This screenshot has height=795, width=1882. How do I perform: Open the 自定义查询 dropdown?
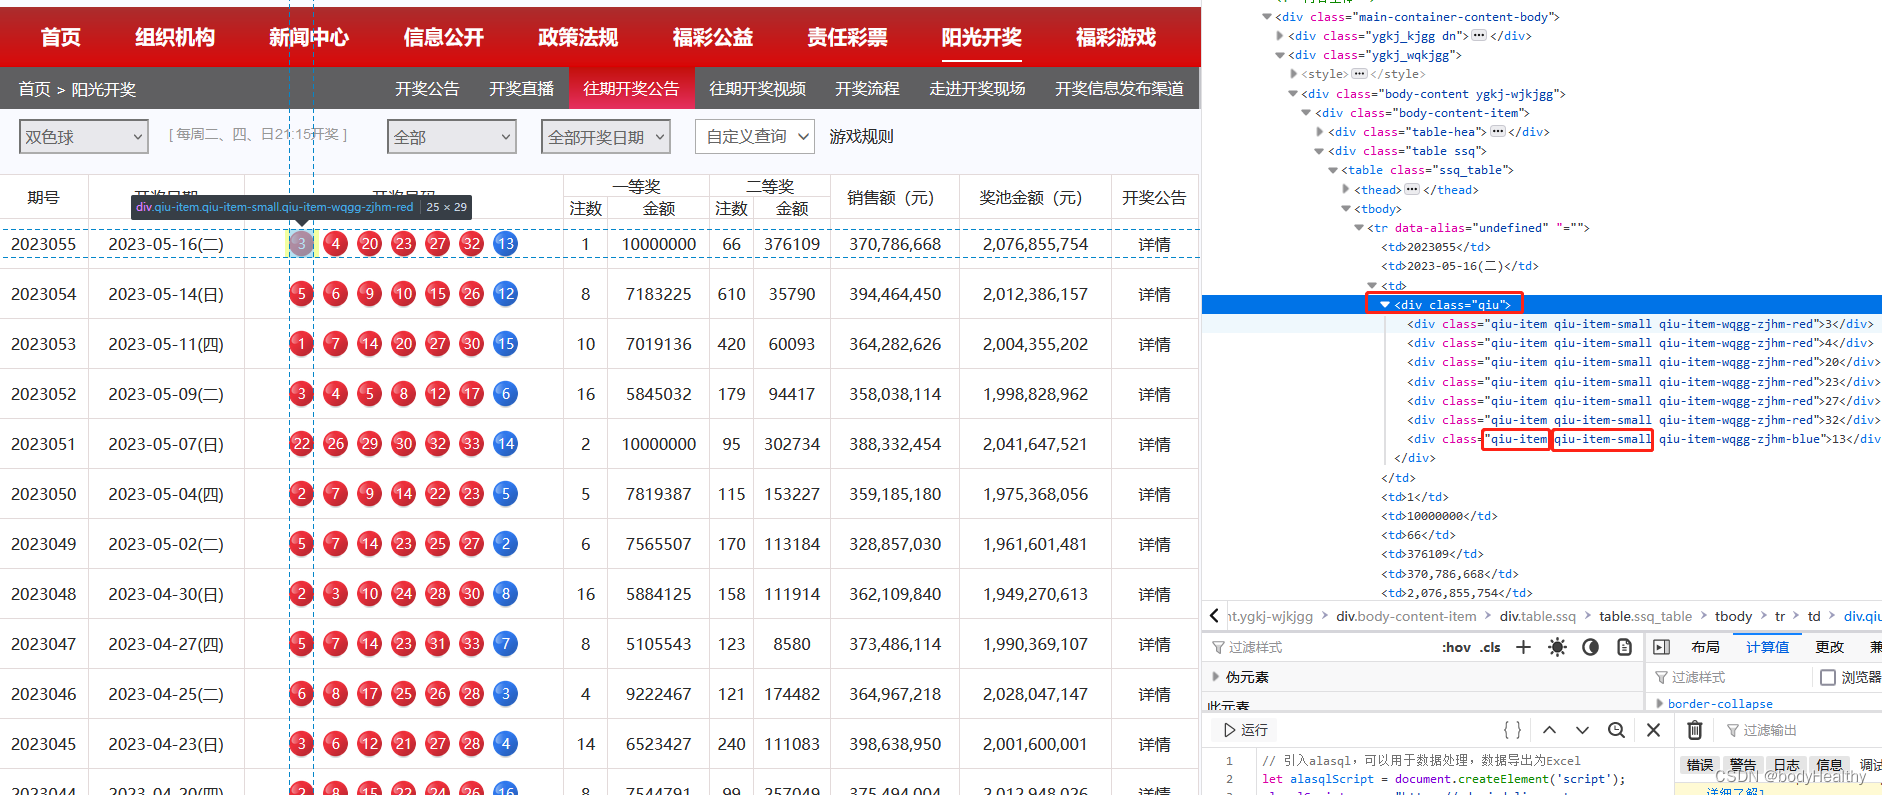point(755,137)
